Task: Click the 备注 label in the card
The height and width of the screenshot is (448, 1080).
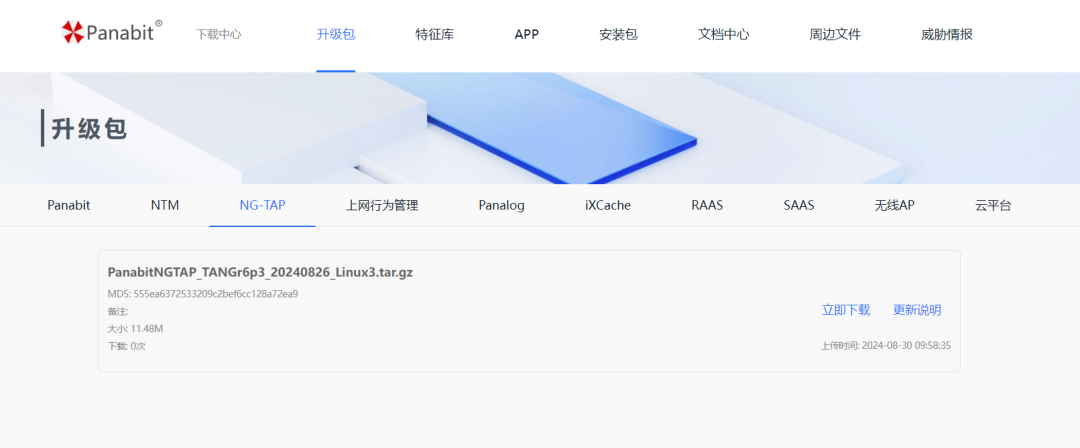Action: click(x=118, y=312)
